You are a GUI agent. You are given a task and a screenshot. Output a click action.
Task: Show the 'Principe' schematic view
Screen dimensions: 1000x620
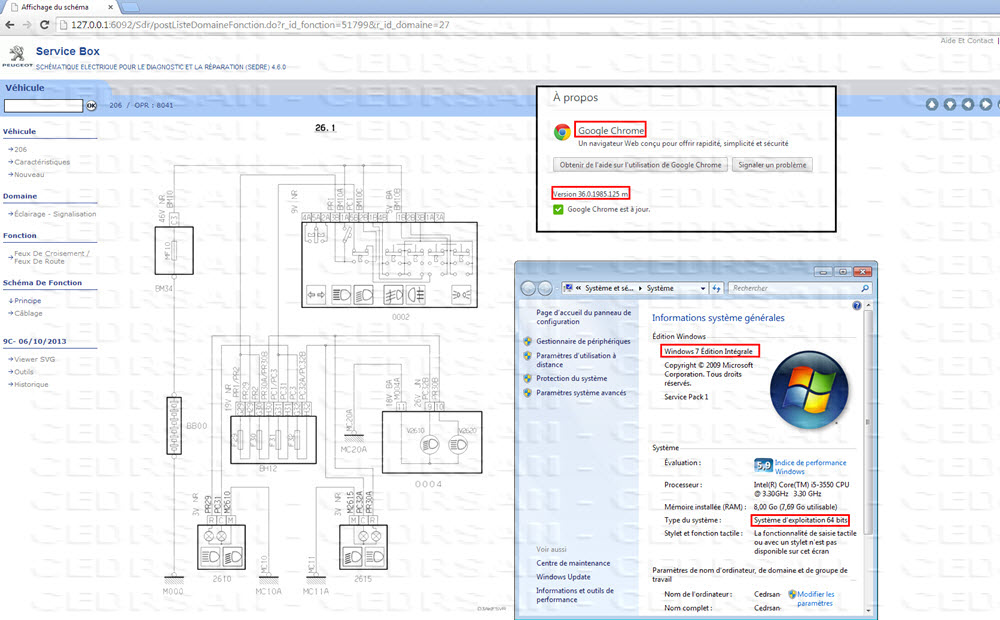click(27, 300)
